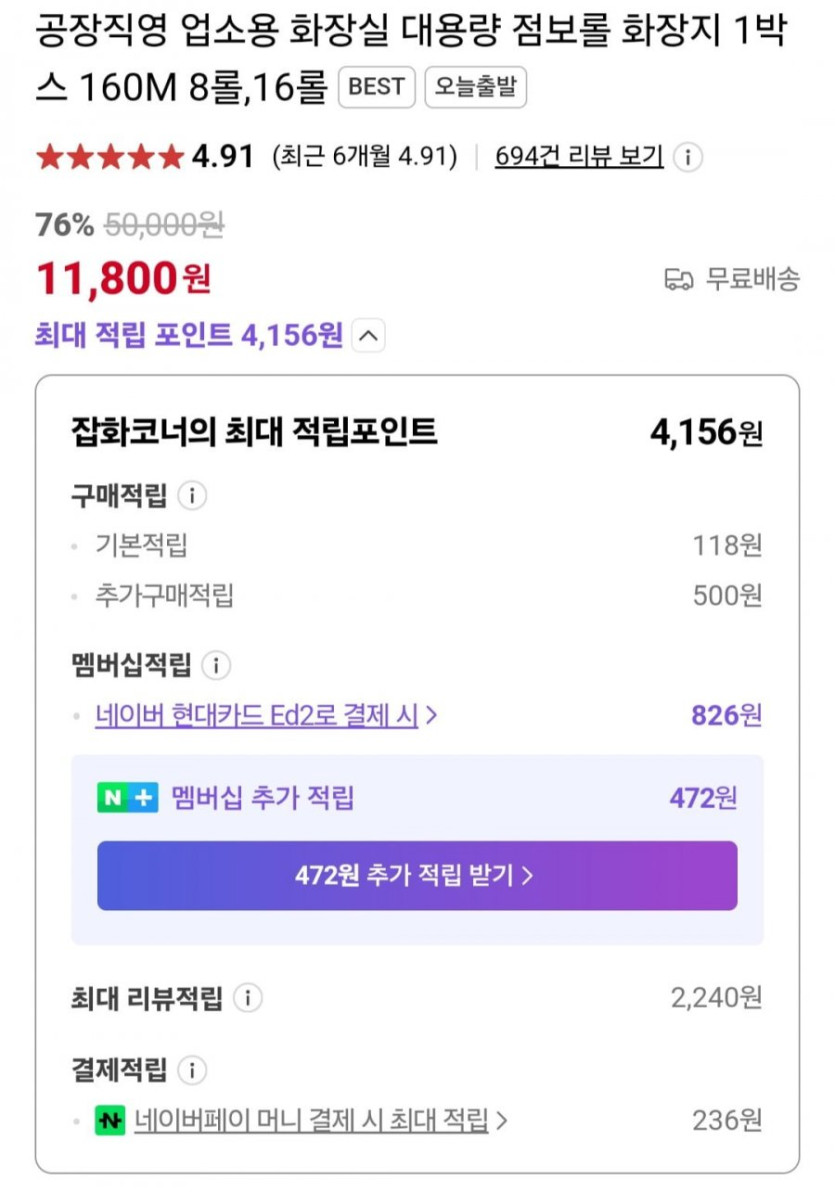Click info icon beside 결제적립
The height and width of the screenshot is (1192, 835).
(192, 1070)
